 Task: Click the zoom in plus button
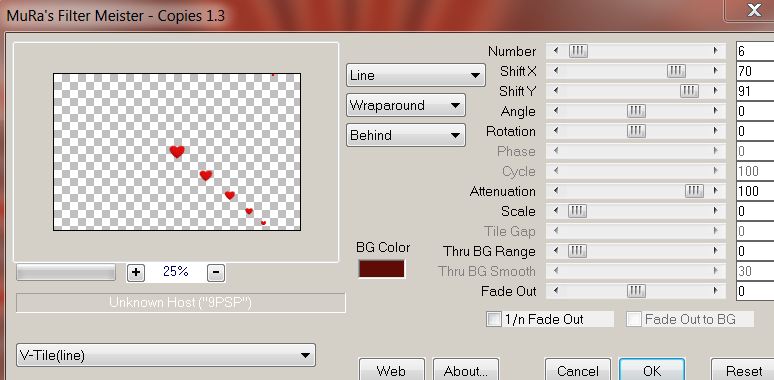click(136, 272)
